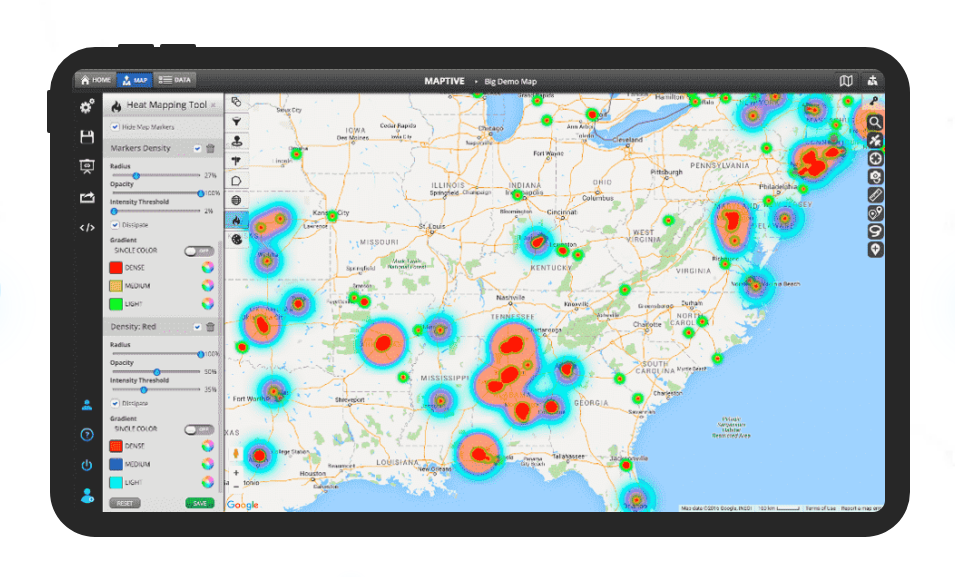
Task: Select the marker stamp tool
Action: [236, 141]
